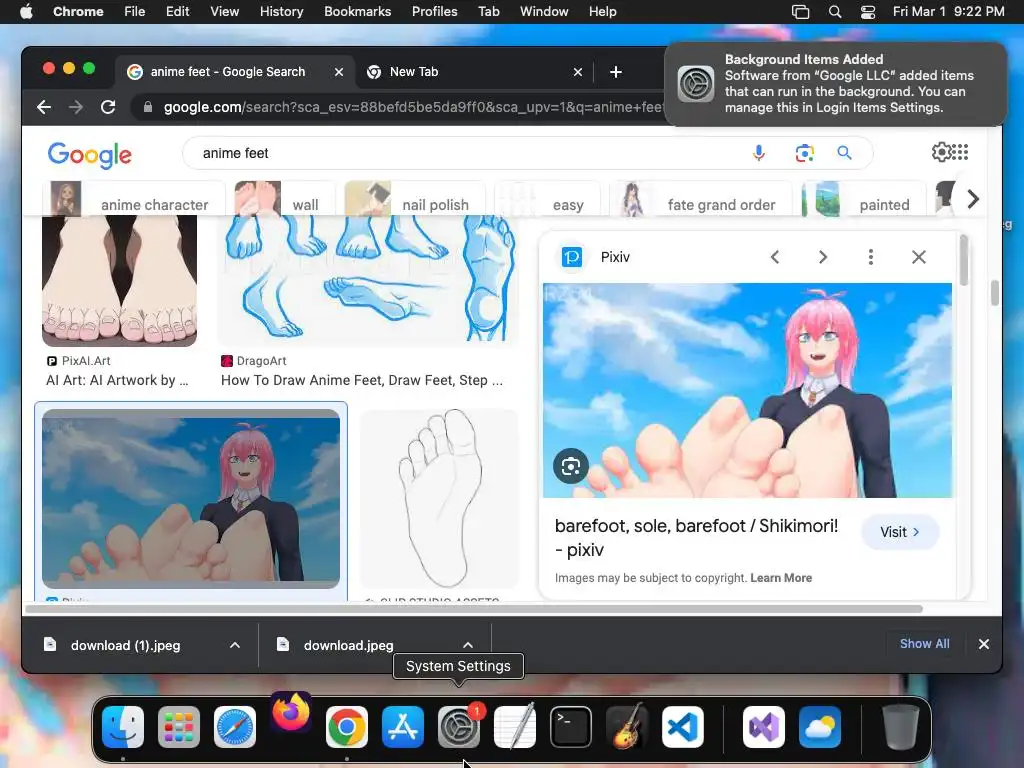The width and height of the screenshot is (1024, 768).
Task: Click the Google logo
Action: [89, 155]
